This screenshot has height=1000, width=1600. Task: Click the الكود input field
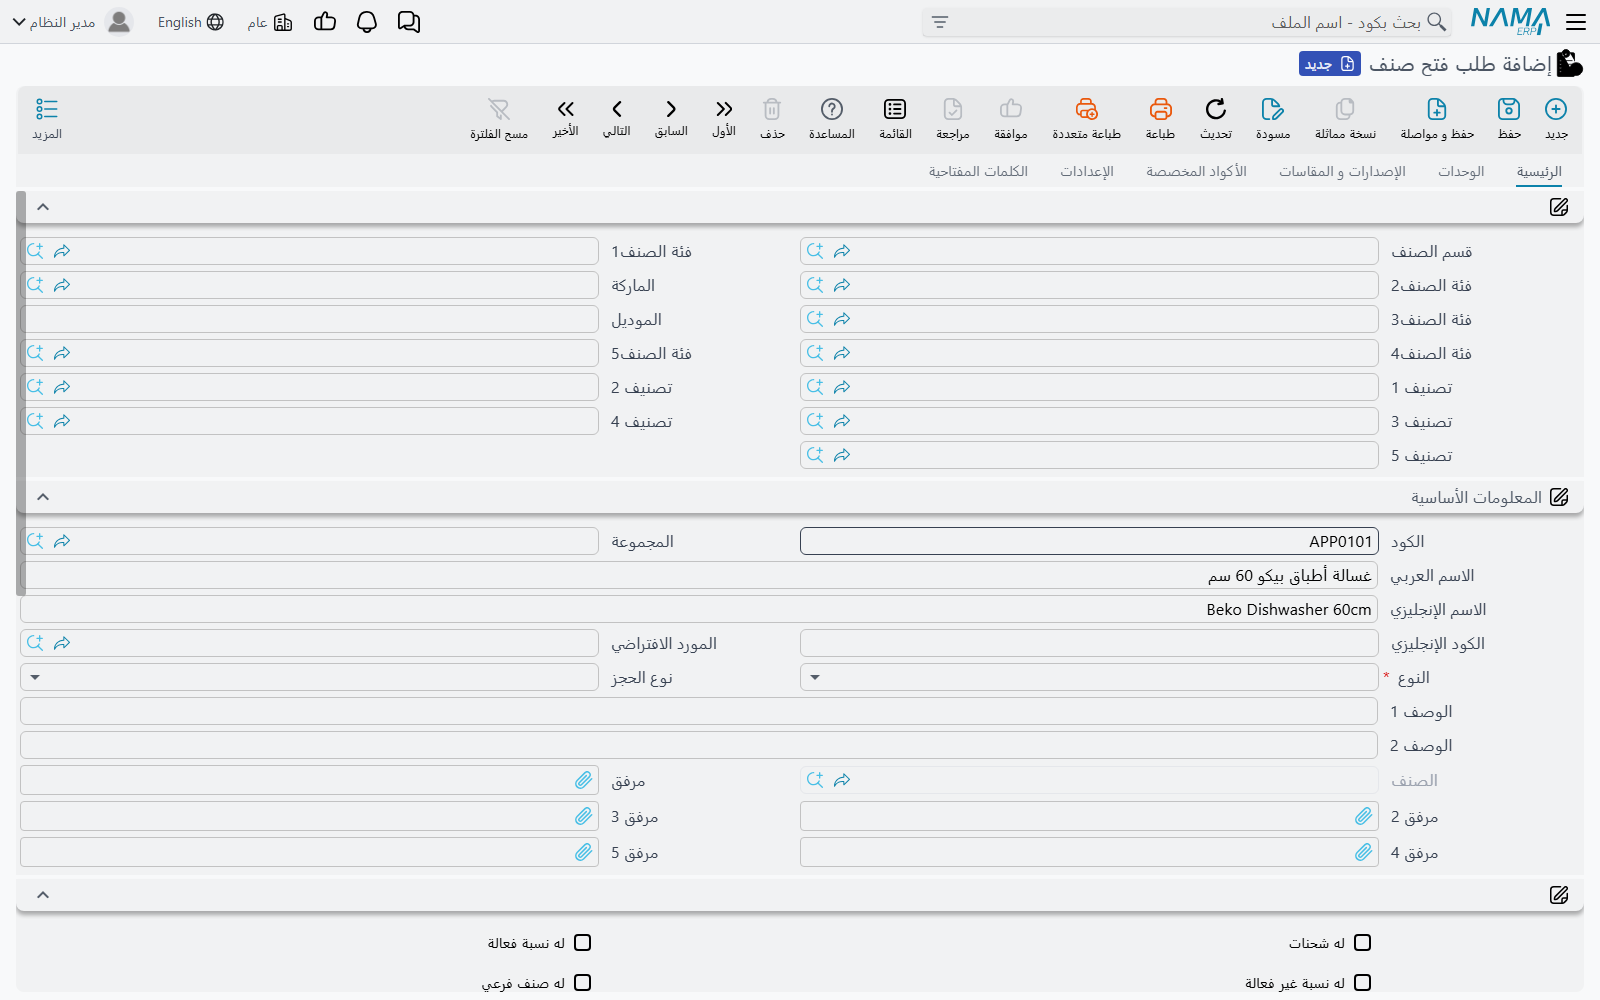tap(1089, 541)
